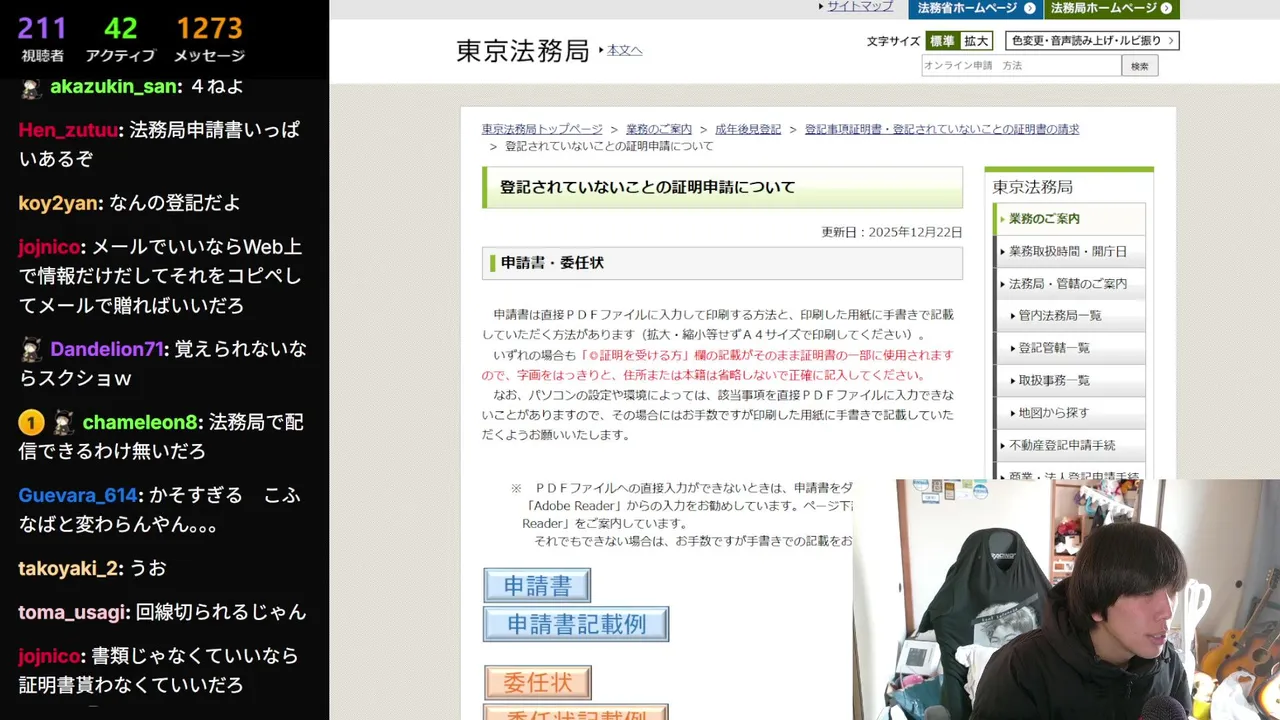Click the 42 アクティブ count
The height and width of the screenshot is (720, 1280).
120,37
